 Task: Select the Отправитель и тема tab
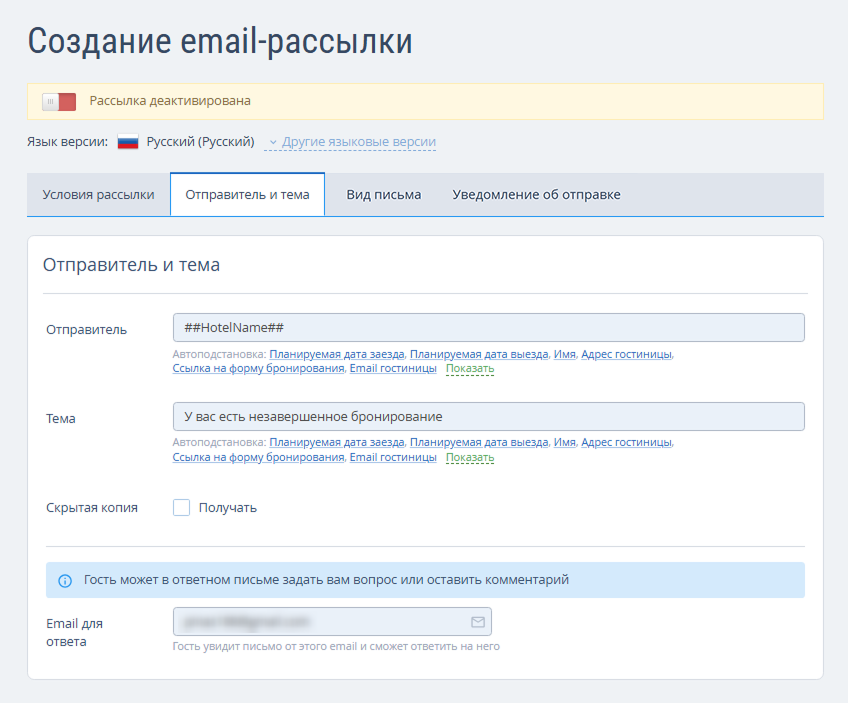pos(247,195)
